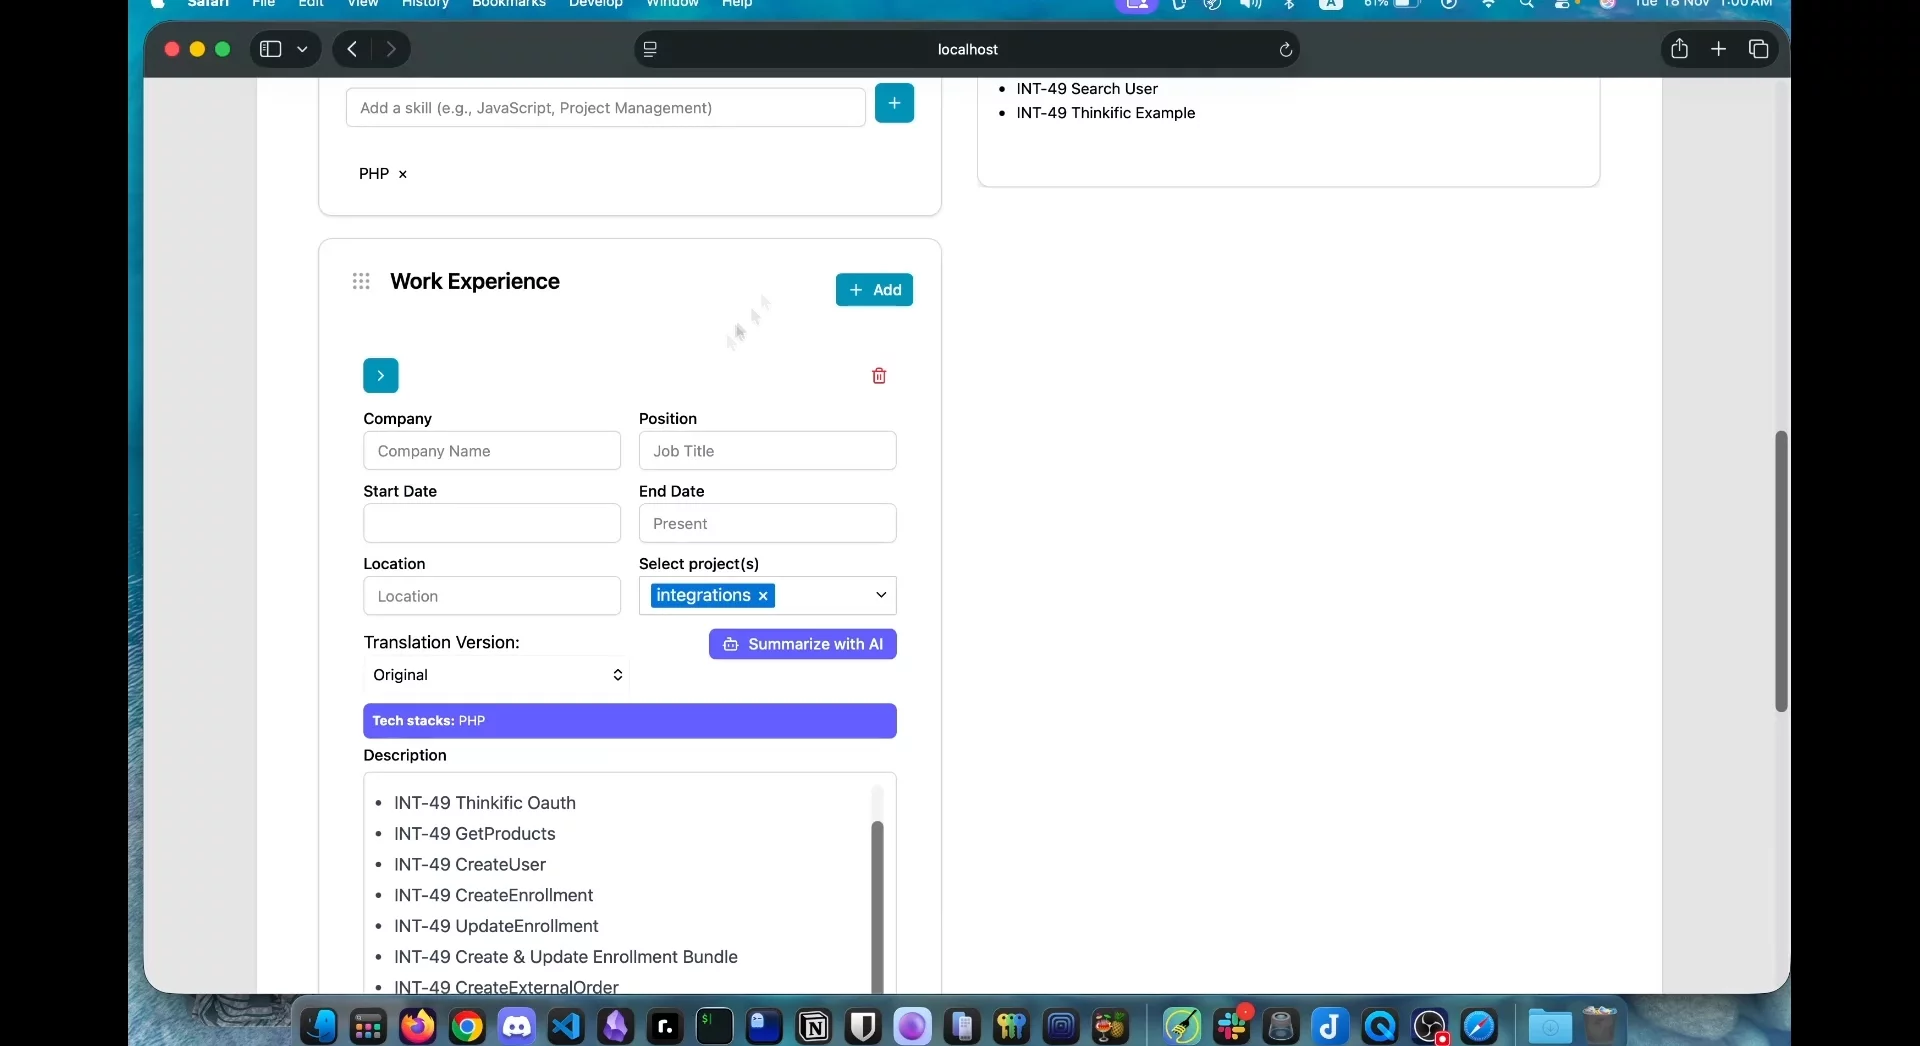This screenshot has width=1920, height=1046.
Task: Open OBS from the Dock
Action: (1430, 1026)
